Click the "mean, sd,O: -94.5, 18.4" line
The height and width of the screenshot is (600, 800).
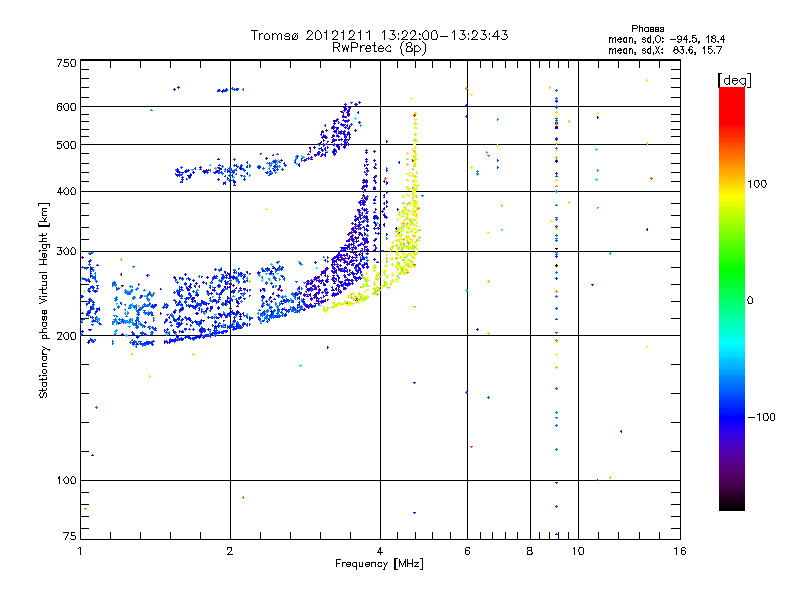(666, 39)
